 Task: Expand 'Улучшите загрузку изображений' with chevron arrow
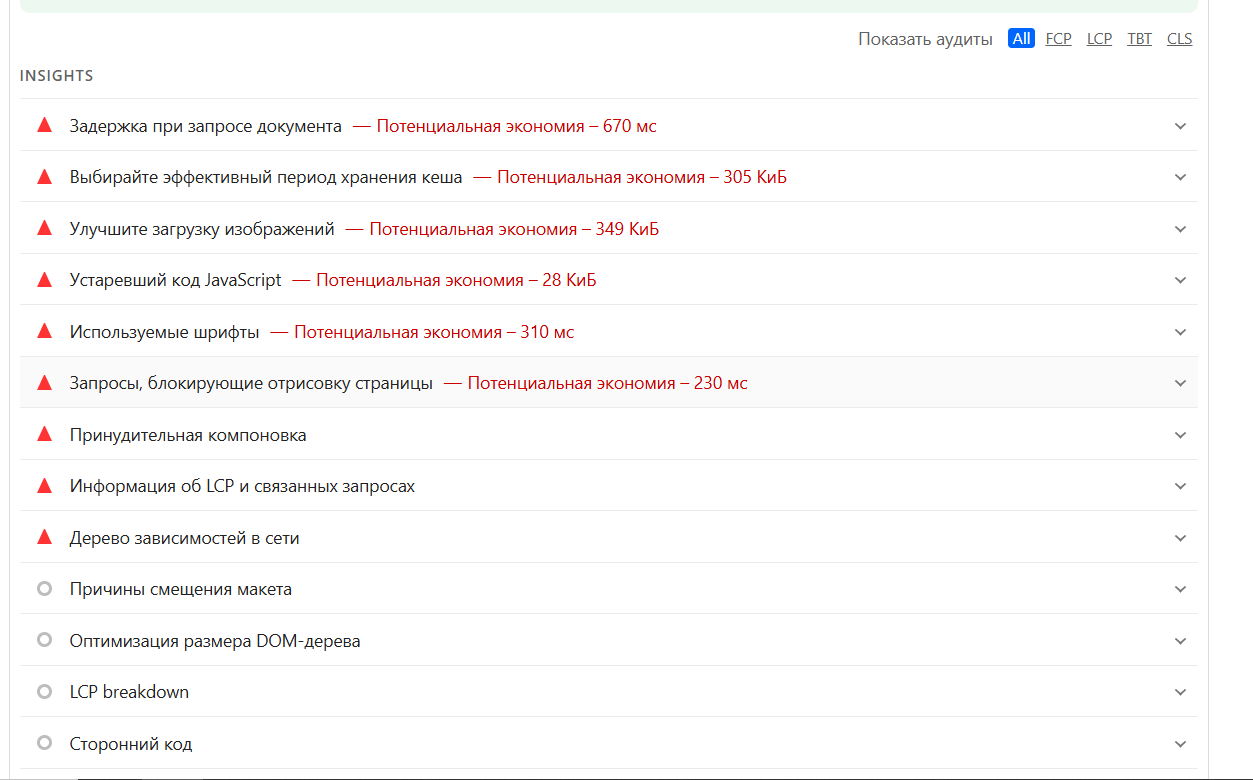pos(1180,229)
